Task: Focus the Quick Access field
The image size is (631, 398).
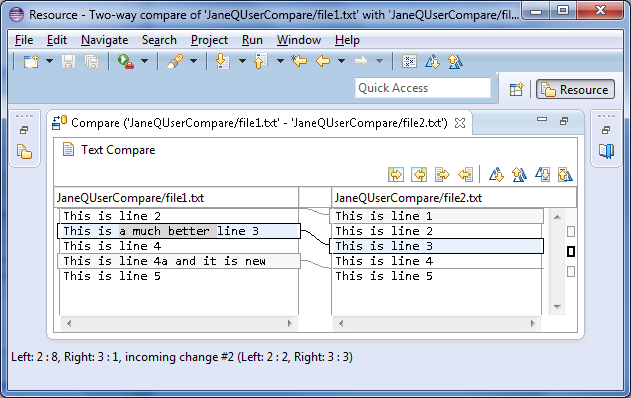Action: (x=423, y=88)
